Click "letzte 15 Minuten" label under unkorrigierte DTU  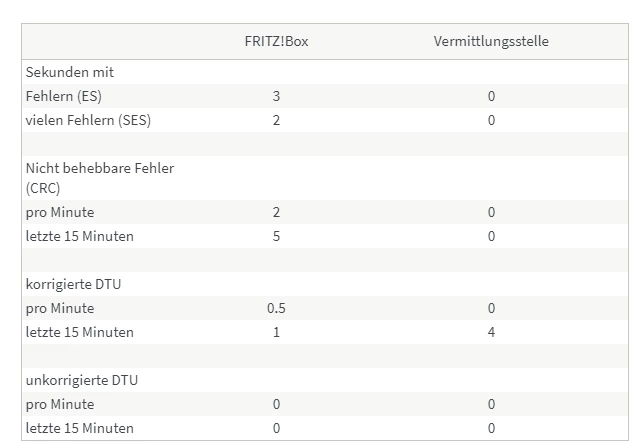pyautogui.click(x=79, y=428)
